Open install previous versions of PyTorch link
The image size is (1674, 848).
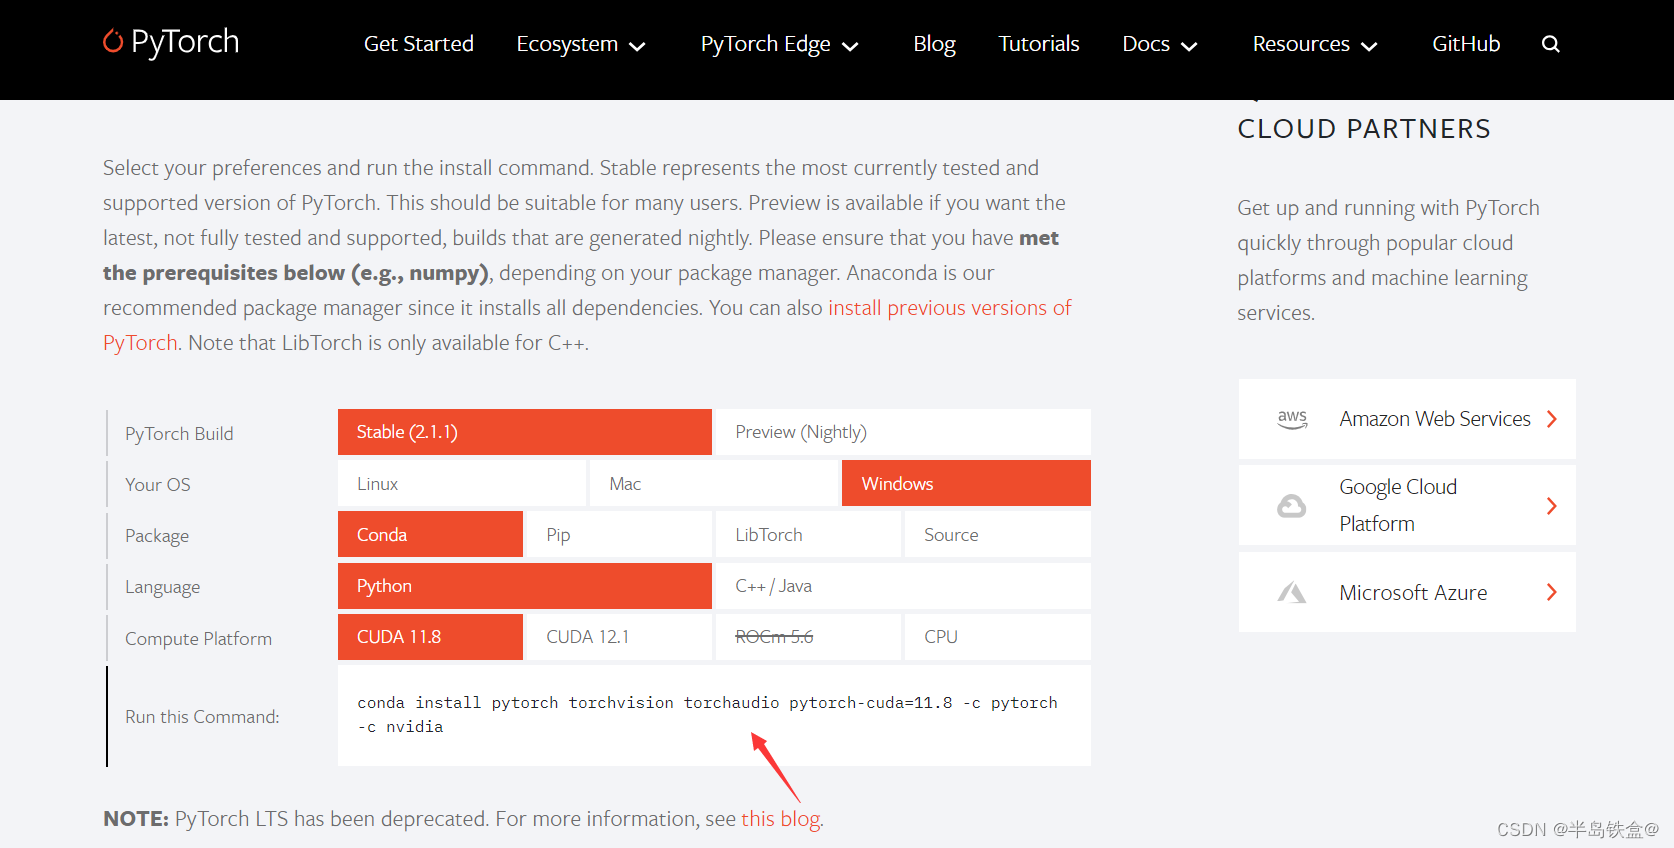[949, 308]
